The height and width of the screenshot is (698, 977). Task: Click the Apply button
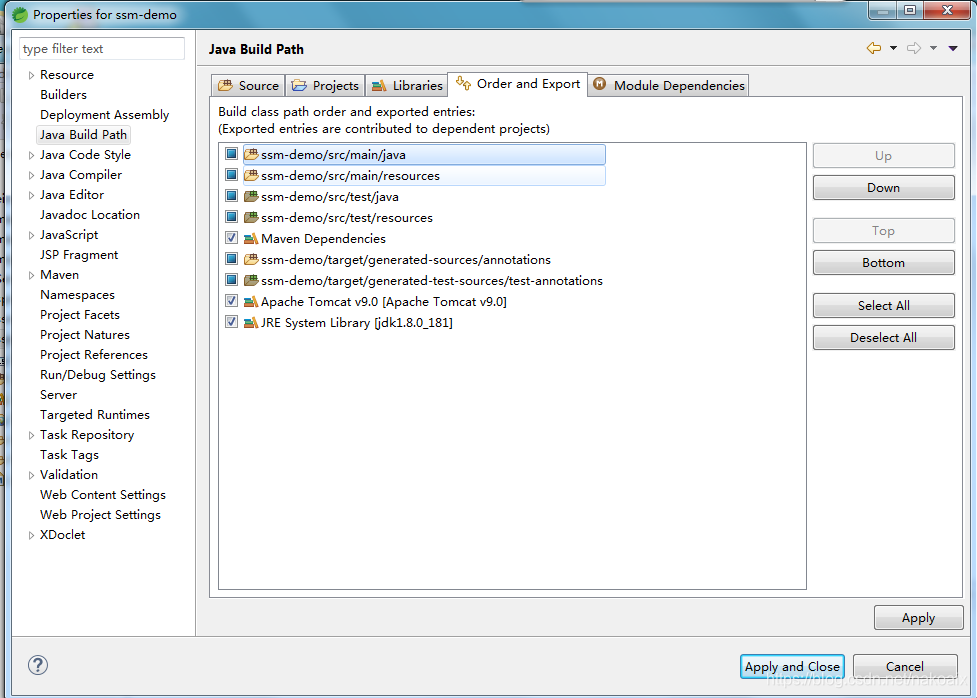coord(918,618)
